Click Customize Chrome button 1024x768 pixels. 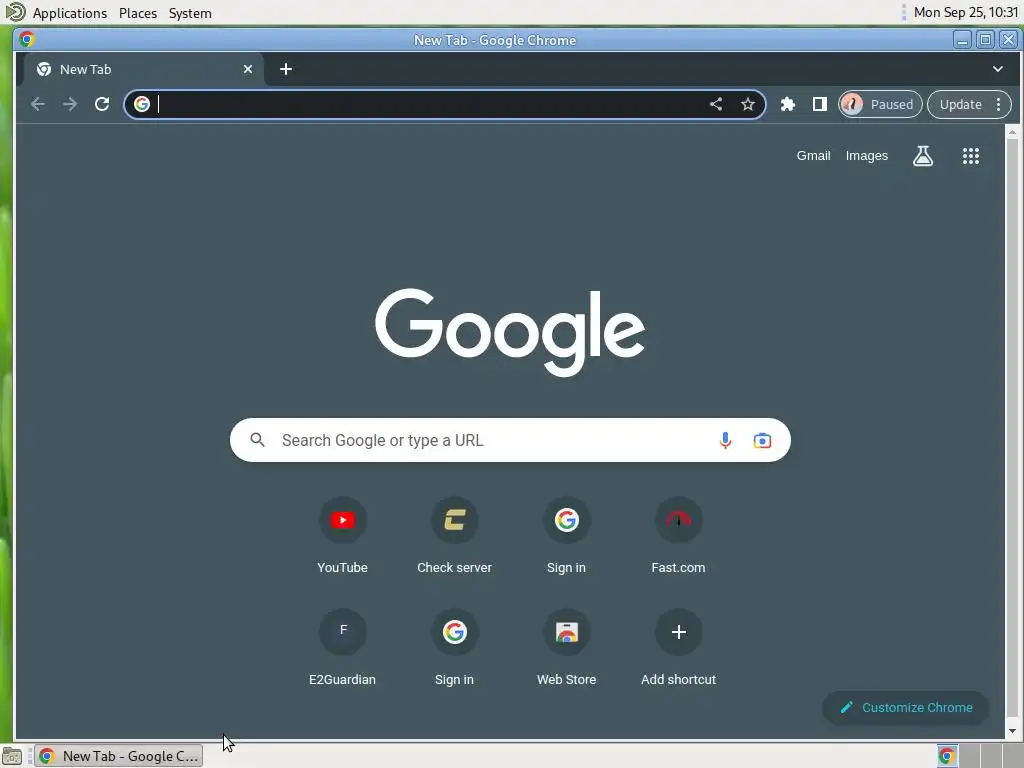906,708
